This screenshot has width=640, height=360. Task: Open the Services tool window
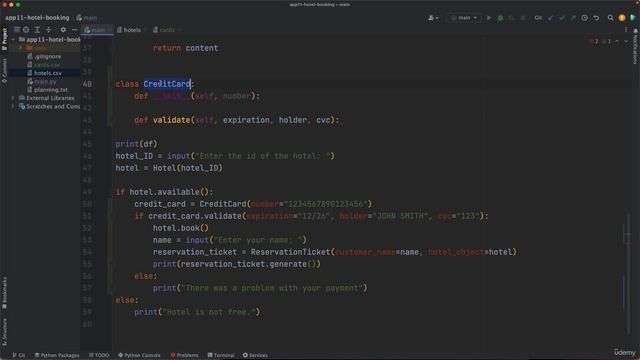click(255, 355)
